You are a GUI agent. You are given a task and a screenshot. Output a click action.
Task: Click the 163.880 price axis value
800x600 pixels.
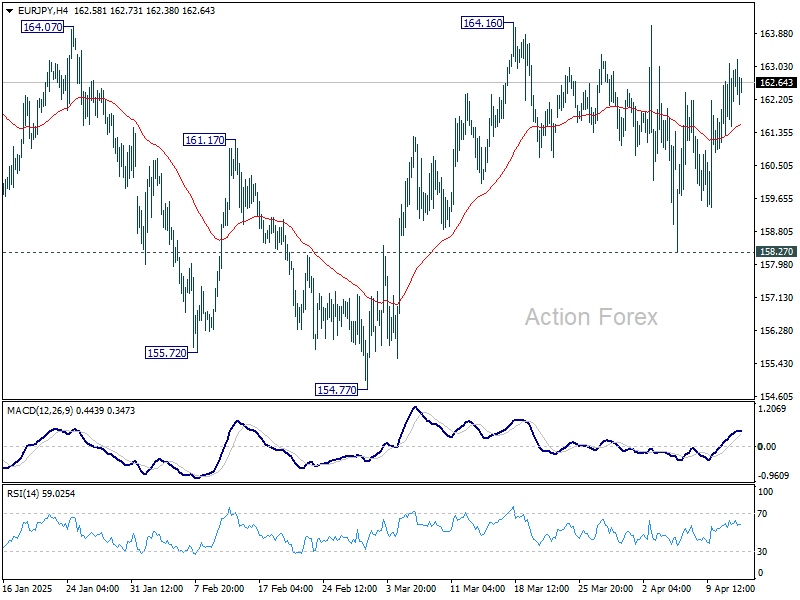pos(777,34)
